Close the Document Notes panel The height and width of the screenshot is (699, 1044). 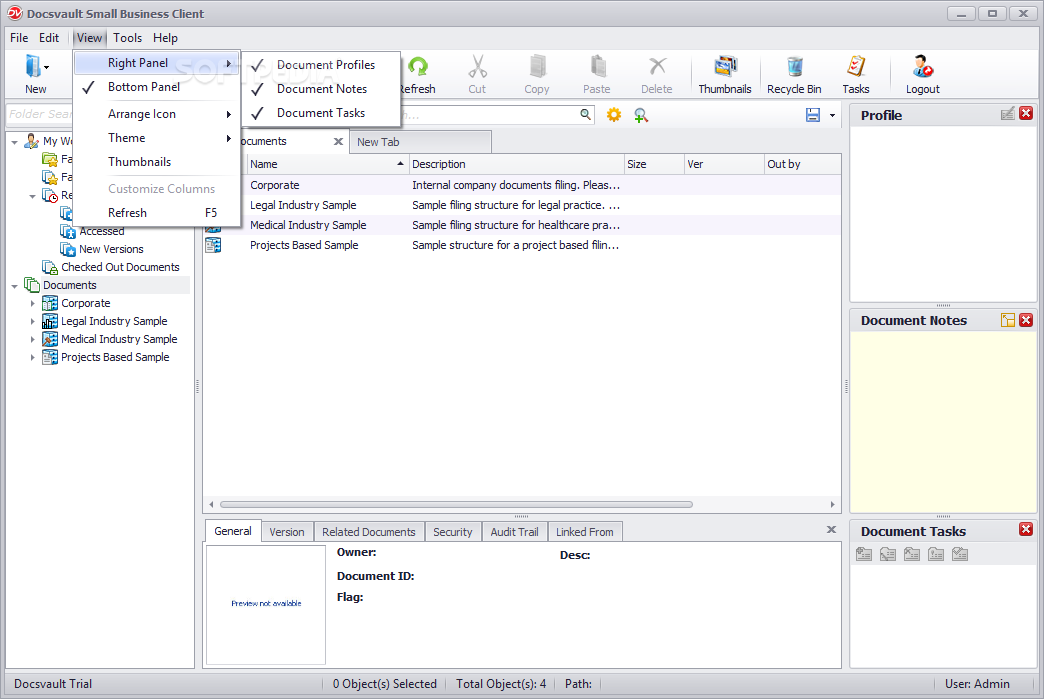1026,320
